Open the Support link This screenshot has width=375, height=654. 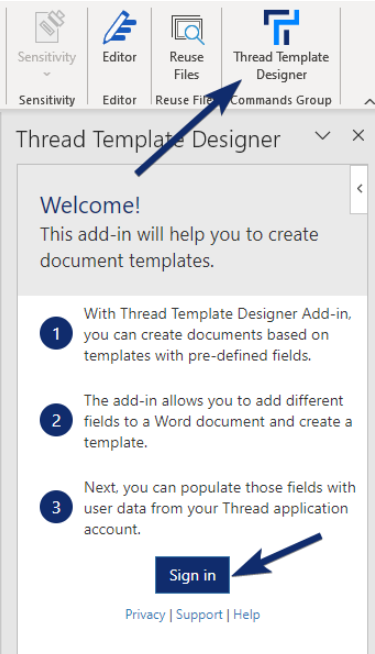point(199,614)
